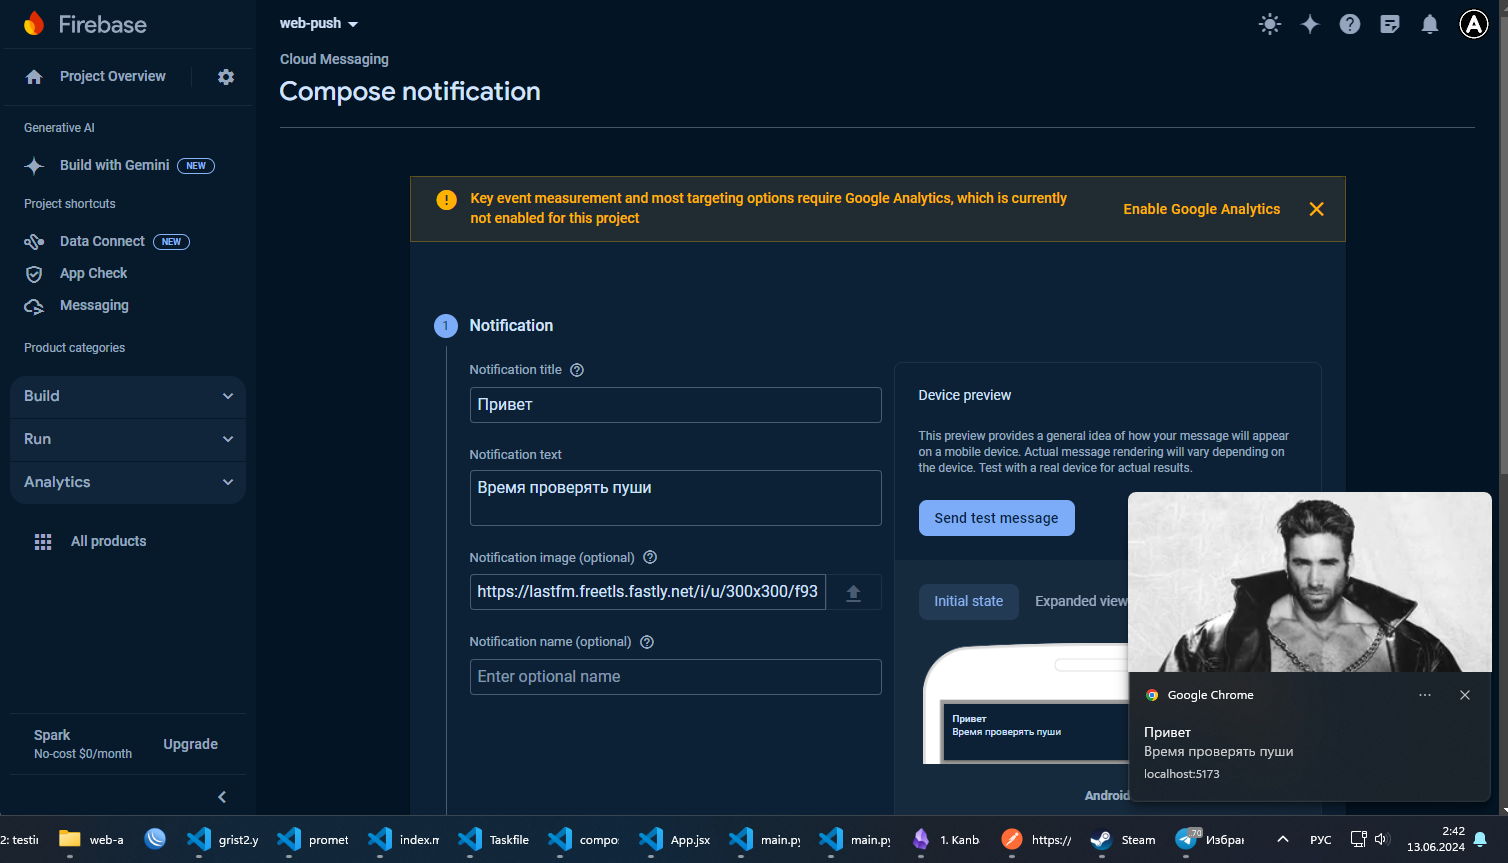Click the Upgrade plan button
This screenshot has height=863, width=1508.
coord(191,745)
